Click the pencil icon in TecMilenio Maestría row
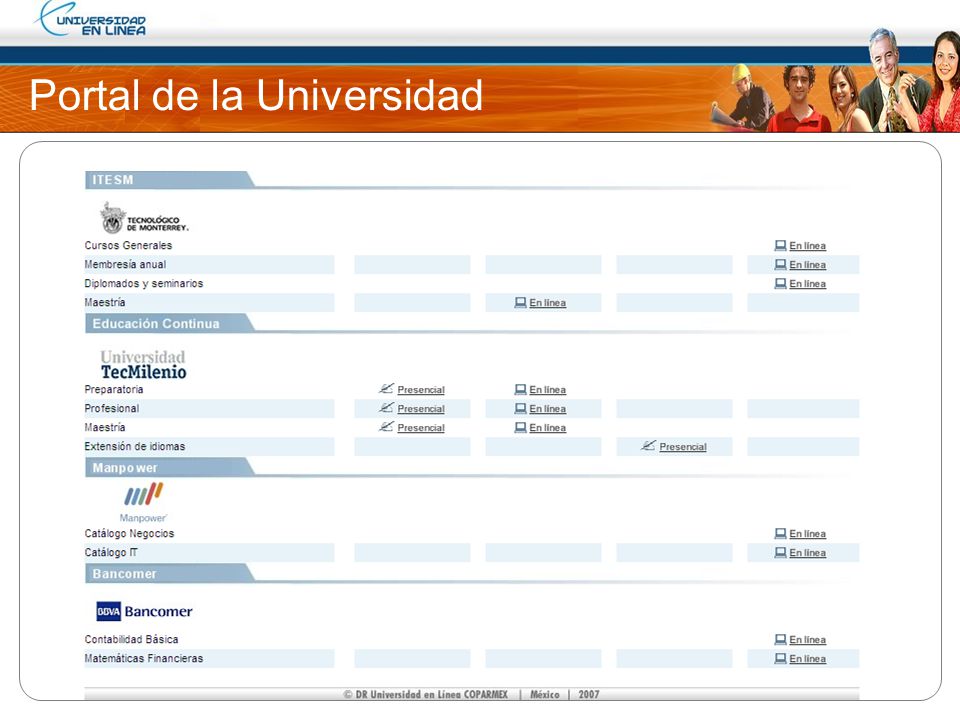This screenshot has width=960, height=720. [x=386, y=427]
